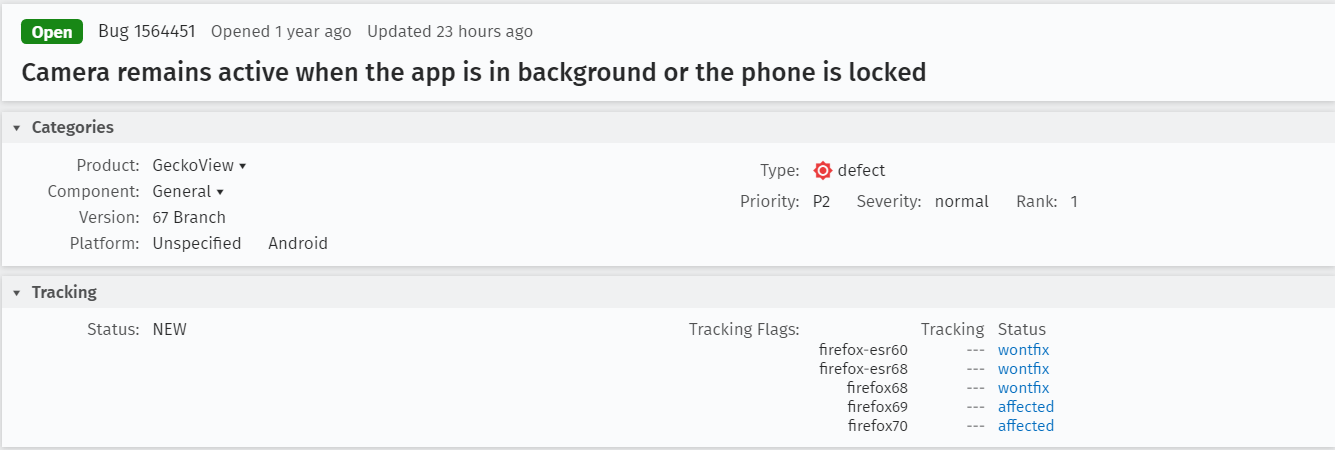1335x450 pixels.
Task: Open the General component dropdown arrow
Action: (x=220, y=192)
